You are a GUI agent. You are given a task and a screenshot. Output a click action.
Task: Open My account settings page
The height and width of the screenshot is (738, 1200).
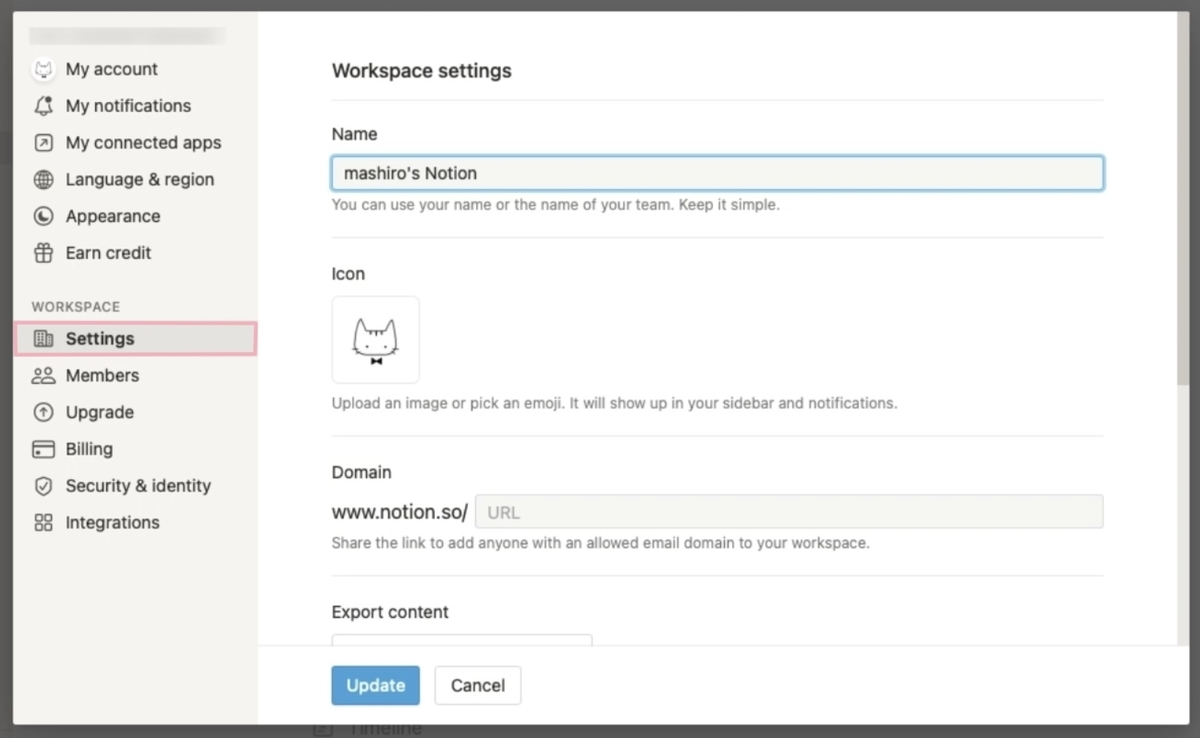[111, 69]
